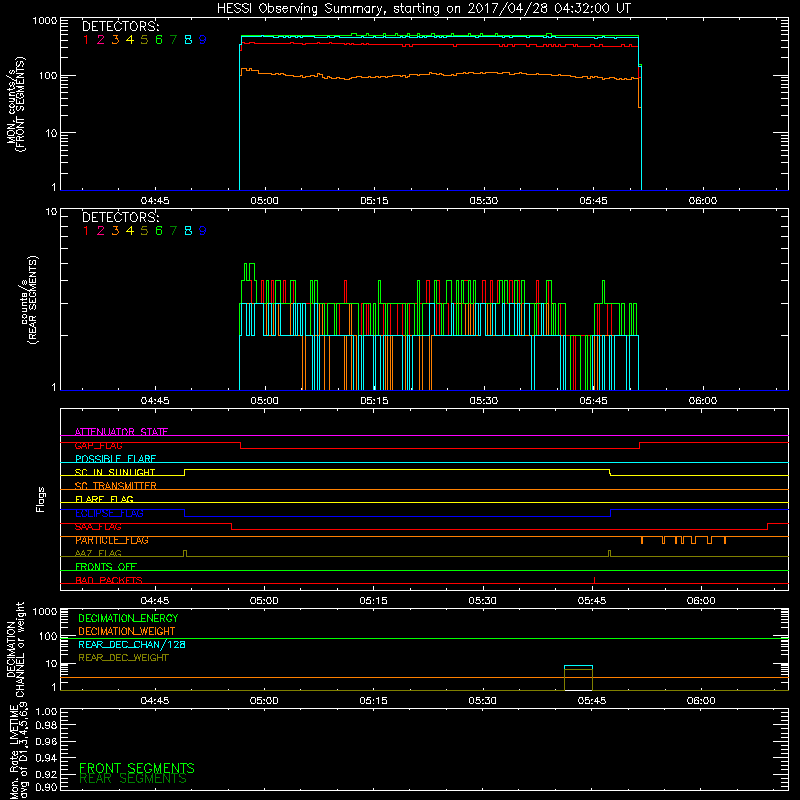Click the DETECTORS: label in the rear segments plot
This screenshot has height=800, width=800.
pos(120,217)
